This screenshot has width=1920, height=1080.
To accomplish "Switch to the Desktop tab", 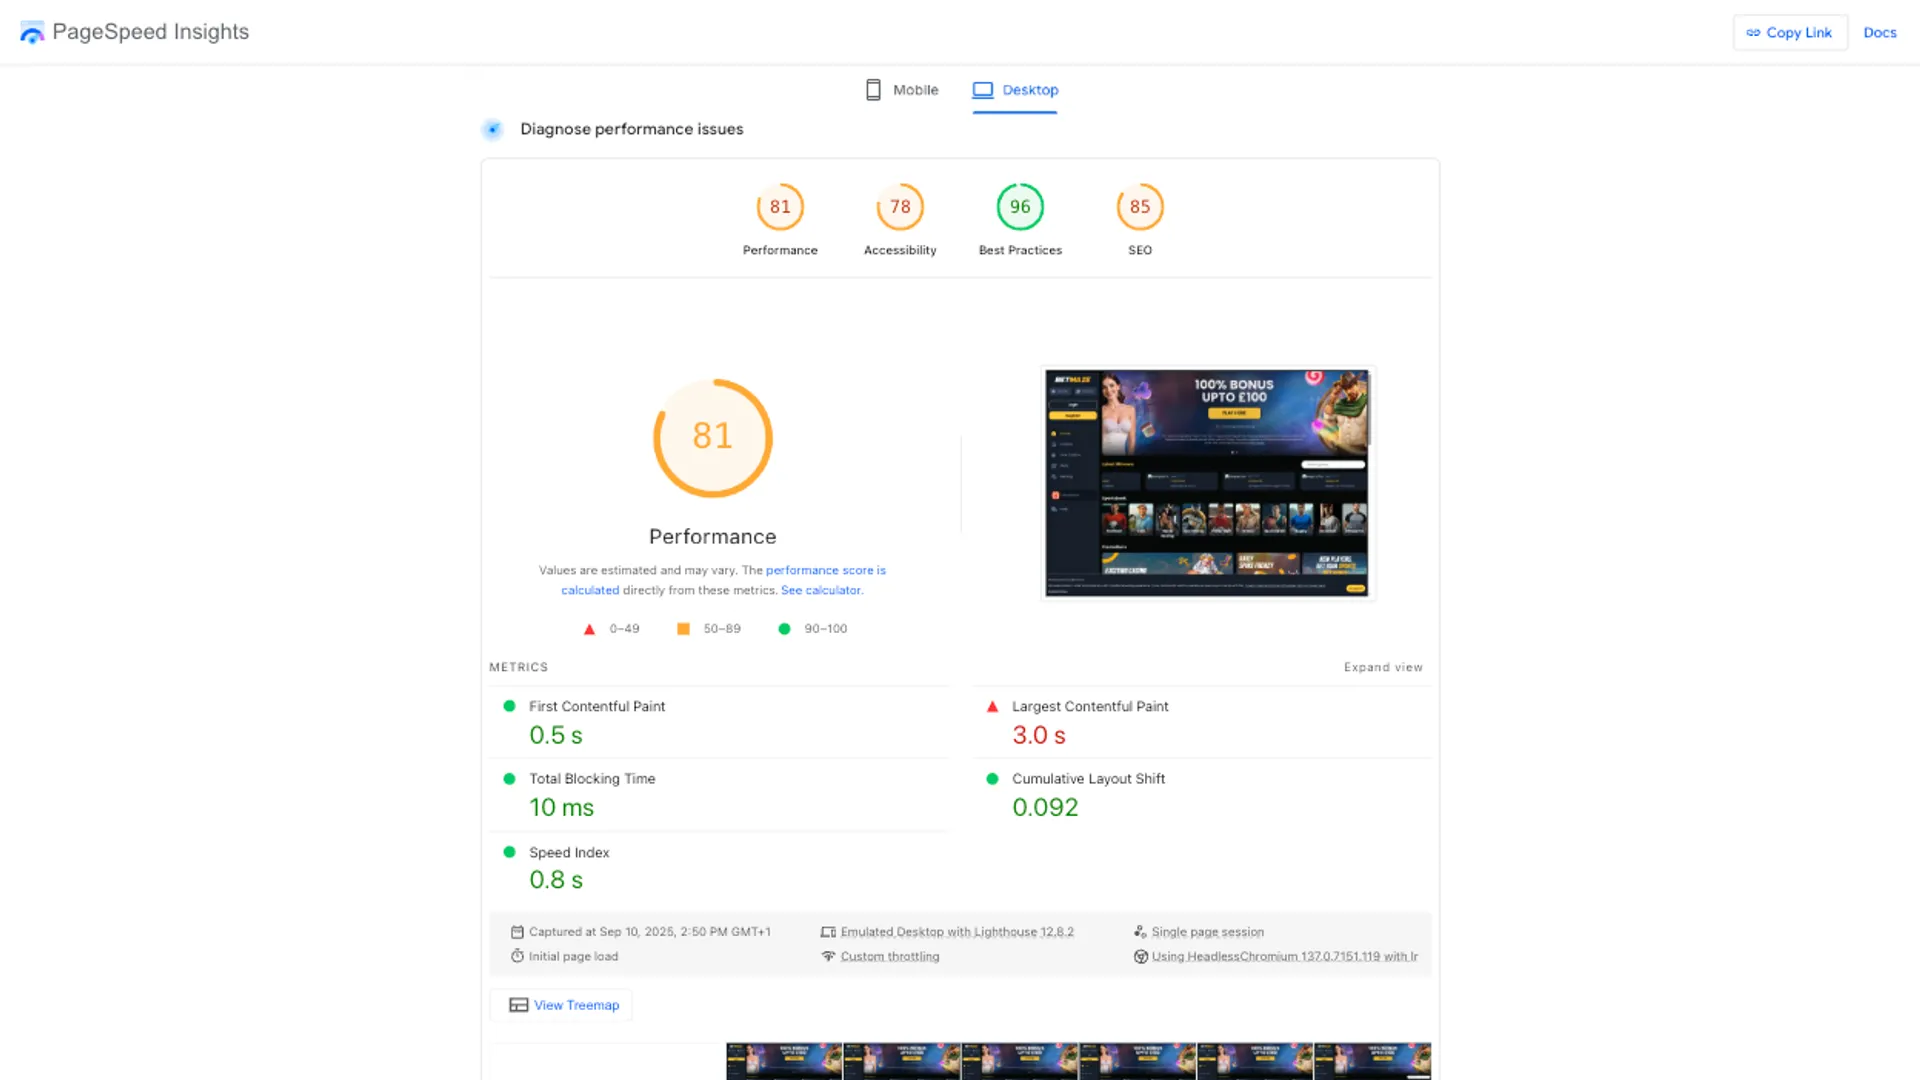I will pos(1029,89).
